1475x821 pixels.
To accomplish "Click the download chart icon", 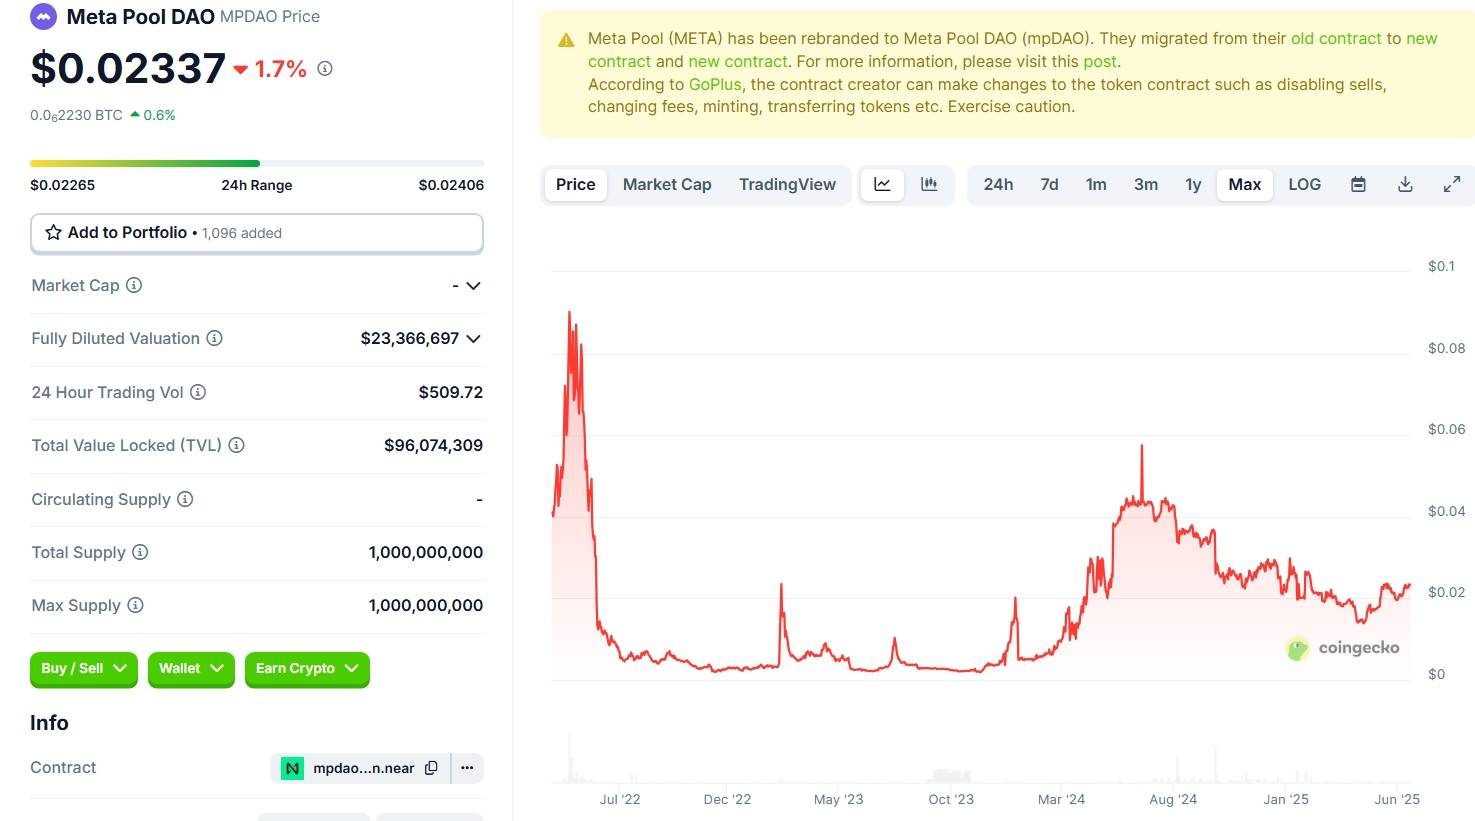I will coord(1404,184).
